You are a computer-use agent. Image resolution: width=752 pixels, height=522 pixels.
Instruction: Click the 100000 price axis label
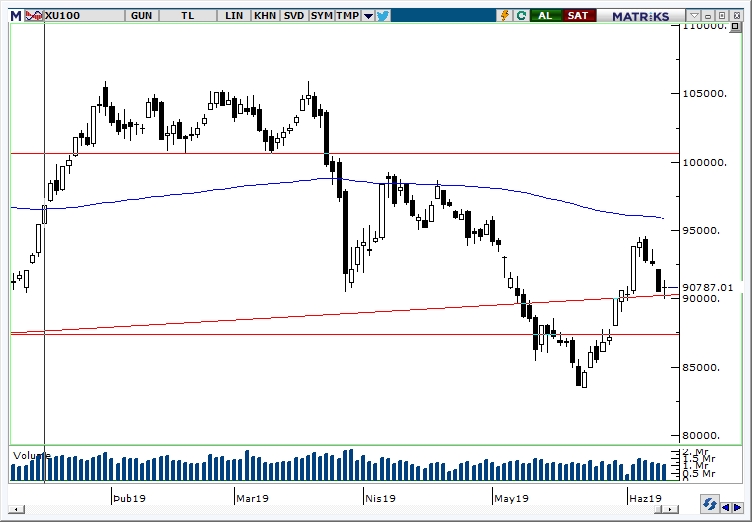705,163
